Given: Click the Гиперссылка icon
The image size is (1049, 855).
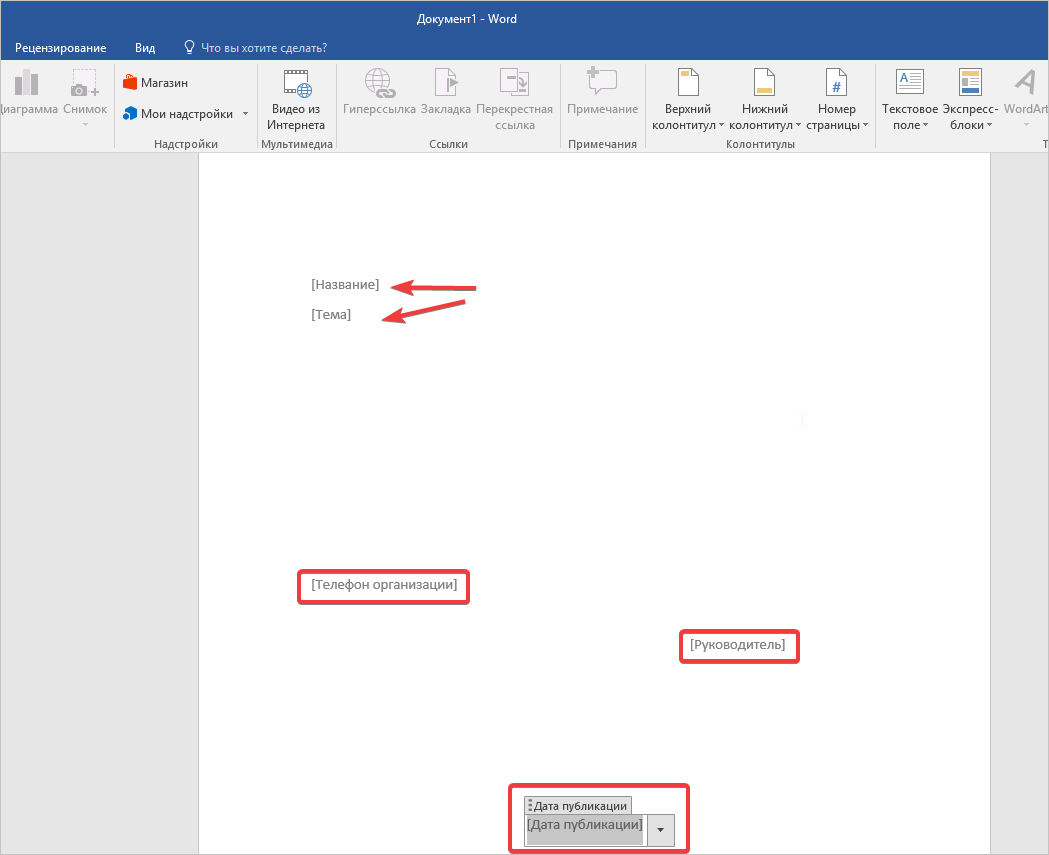Looking at the screenshot, I should click(x=378, y=86).
